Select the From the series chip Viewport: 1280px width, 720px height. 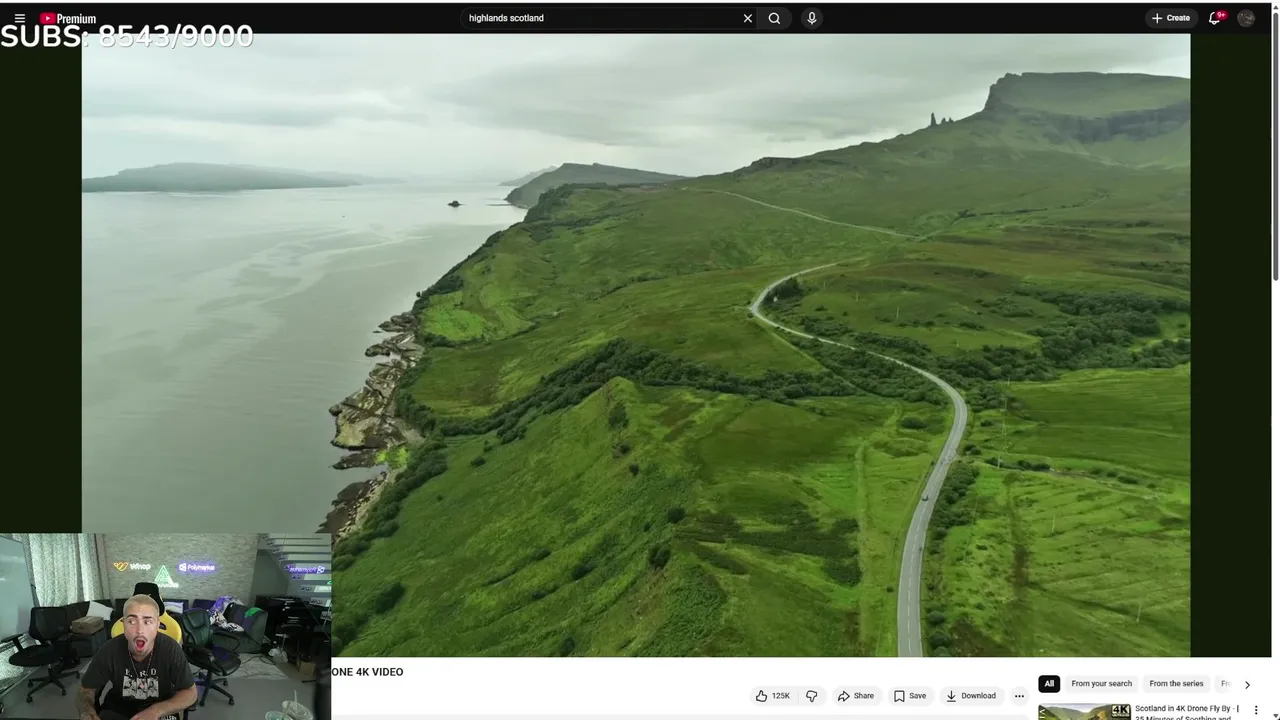click(1176, 684)
